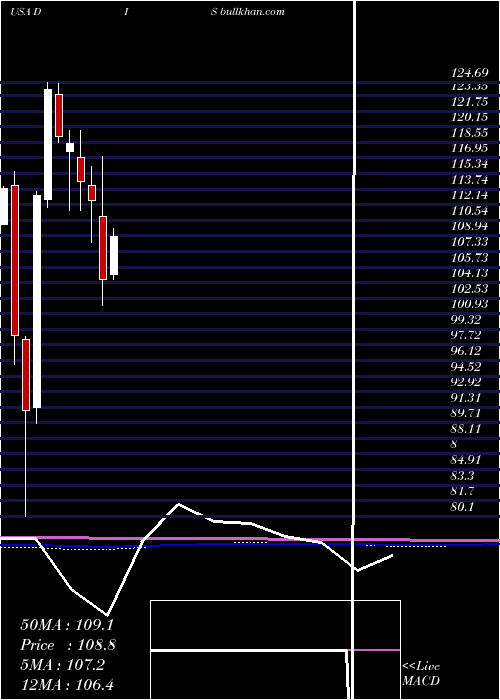Click the 84.91 axis label
The image size is (500, 700).
pos(466,460)
